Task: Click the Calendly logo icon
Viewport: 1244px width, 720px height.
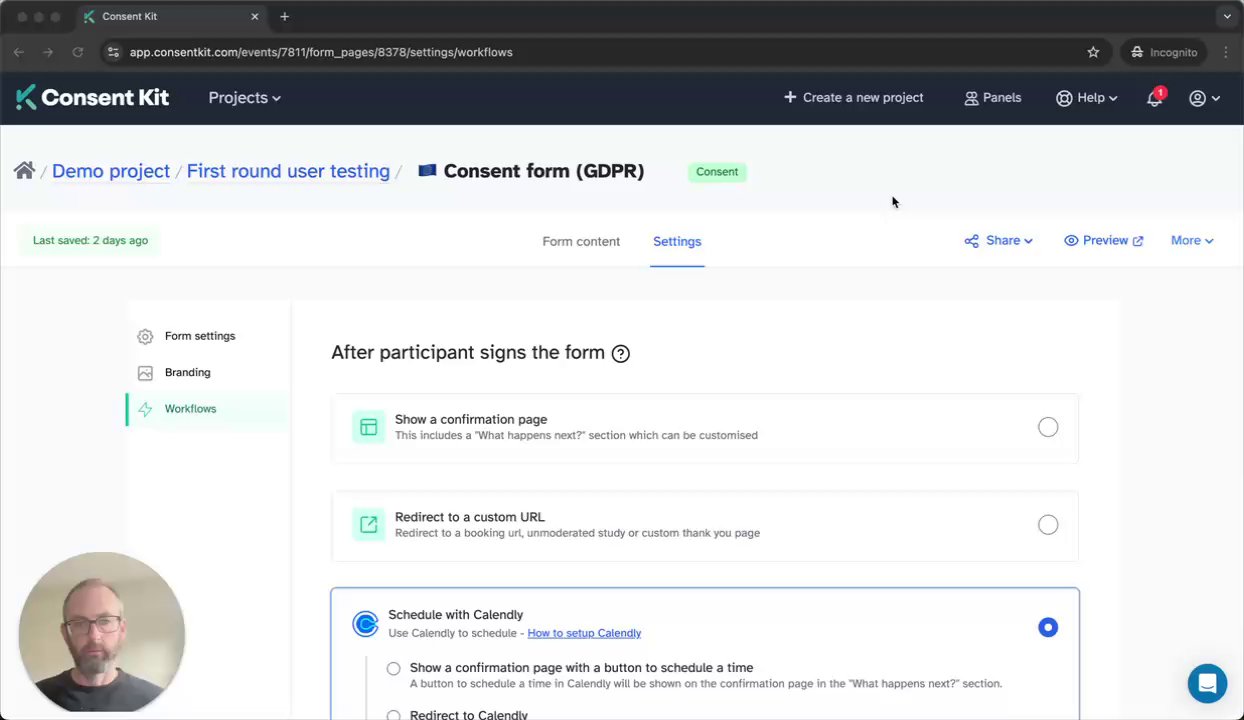Action: pos(365,624)
